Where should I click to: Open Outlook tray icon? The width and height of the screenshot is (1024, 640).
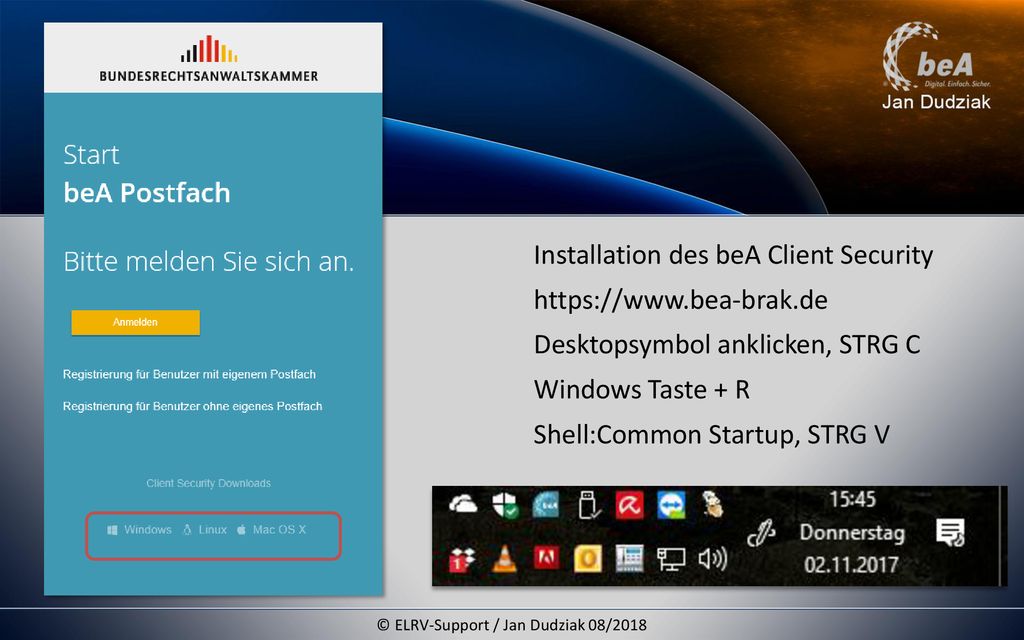click(588, 559)
